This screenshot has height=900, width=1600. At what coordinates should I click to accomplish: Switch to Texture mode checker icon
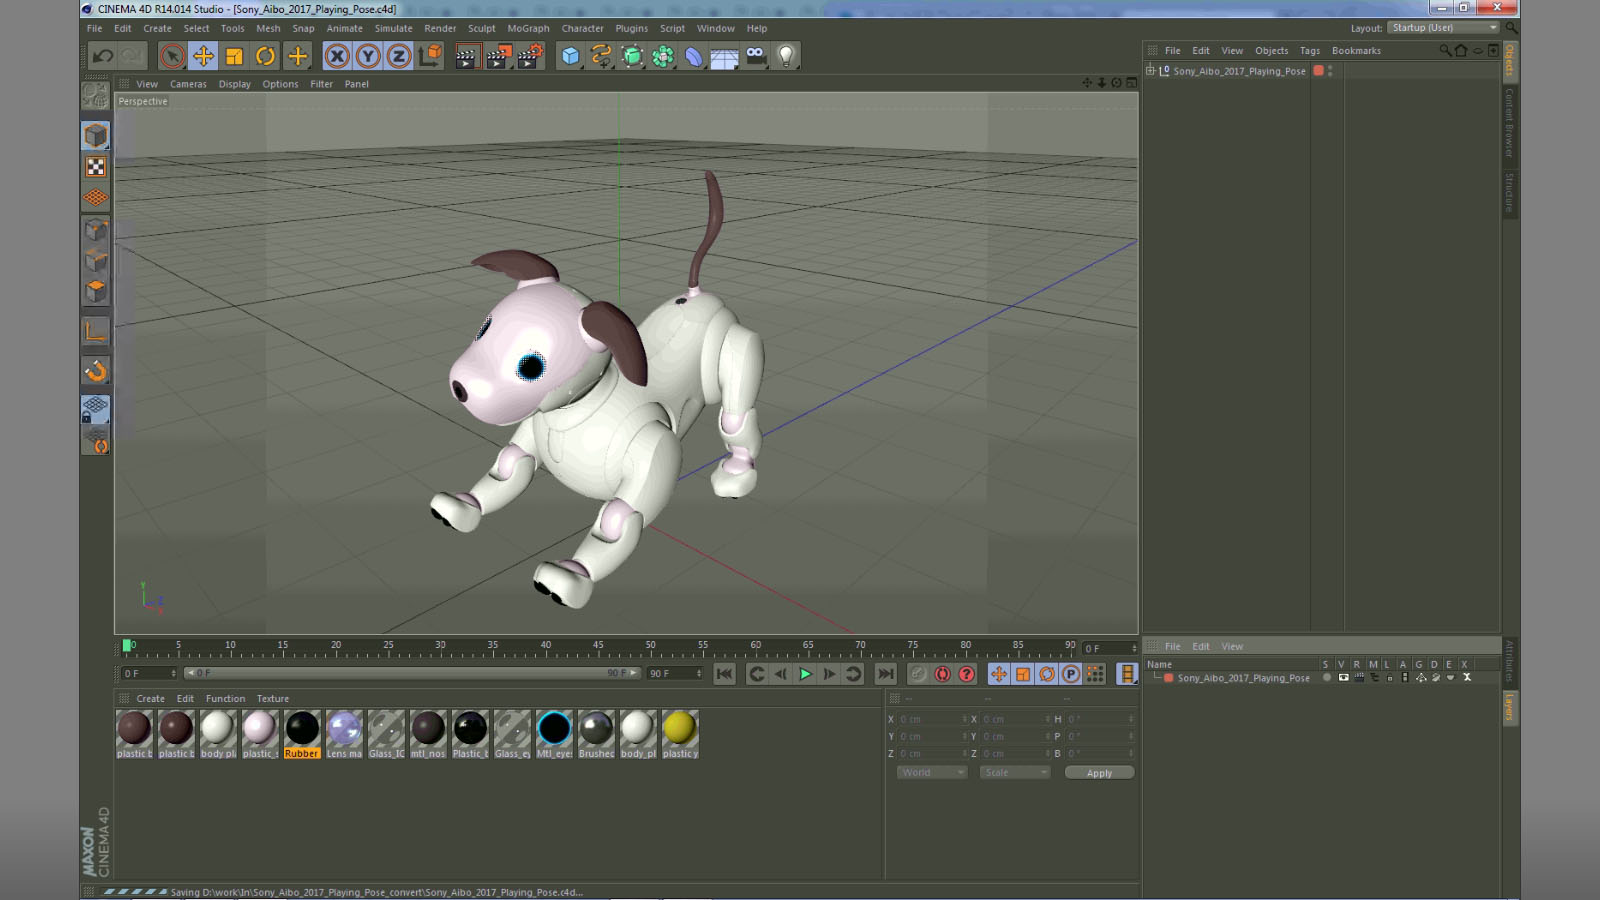[96, 167]
